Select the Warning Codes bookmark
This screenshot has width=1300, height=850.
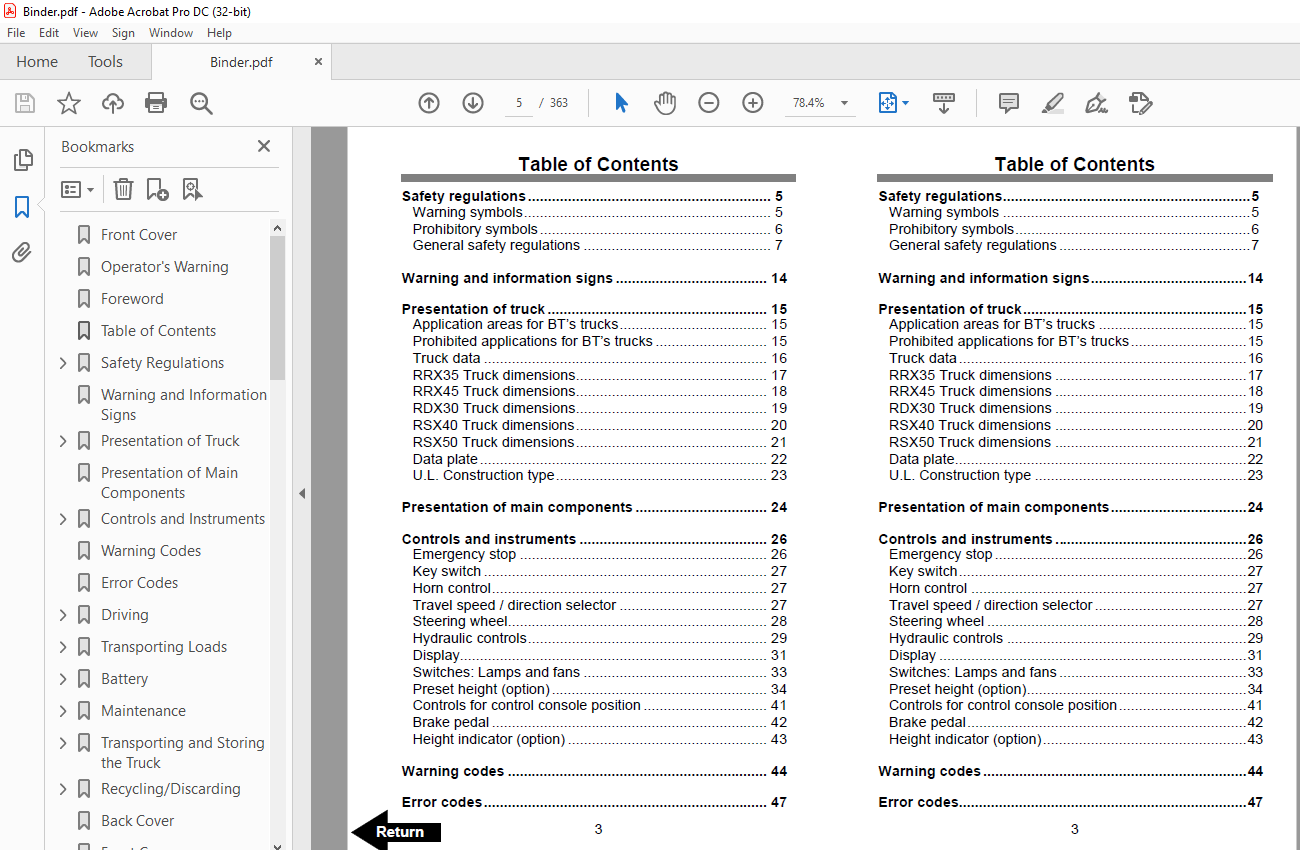tap(151, 551)
